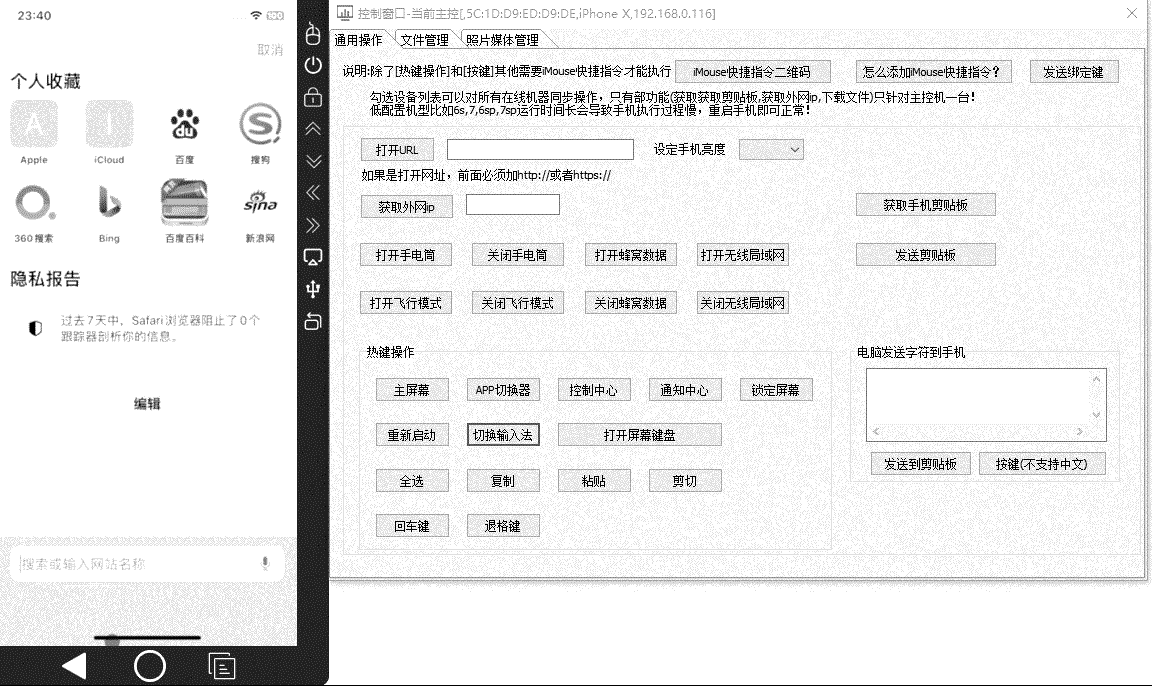1152x686 pixels.
Task: Click the double right-chevron sidebar icon
Action: [313, 225]
